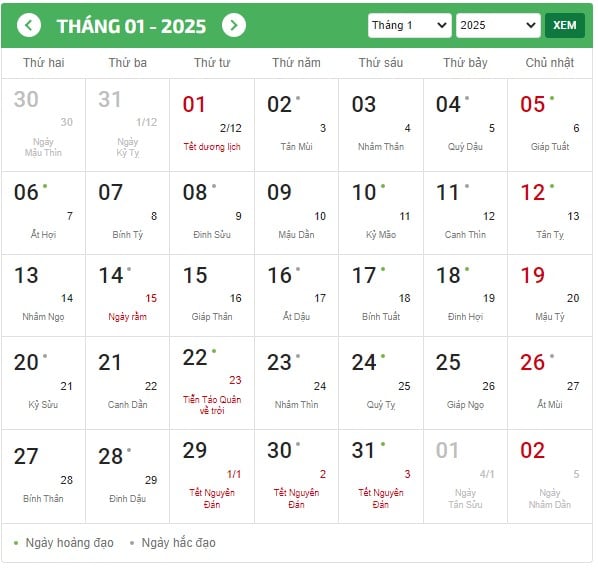Open the Tháng 1 month dropdown
This screenshot has height=570, width=598.
point(410,26)
